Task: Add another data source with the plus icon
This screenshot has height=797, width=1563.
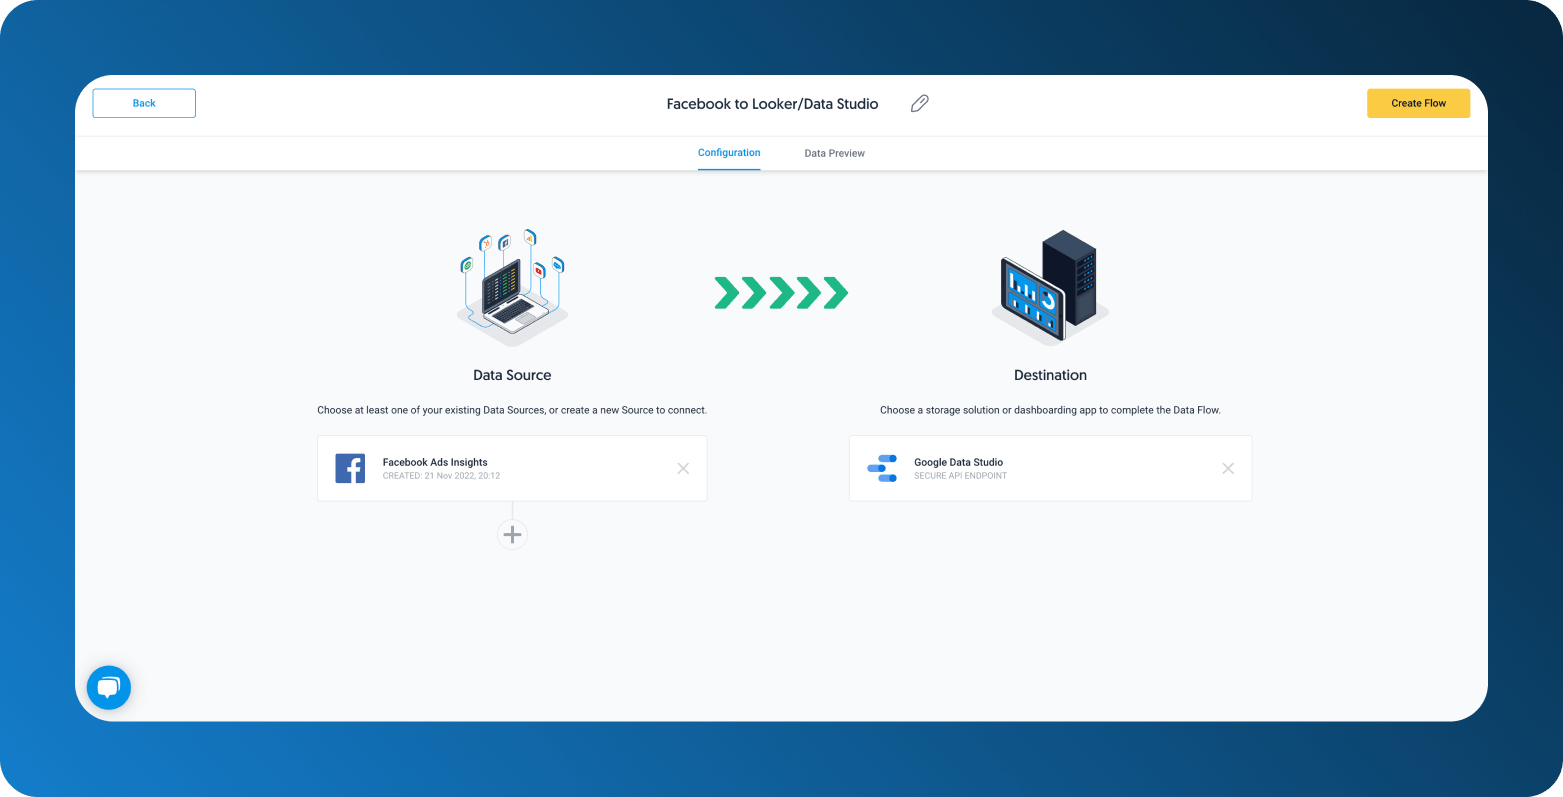Action: point(512,534)
